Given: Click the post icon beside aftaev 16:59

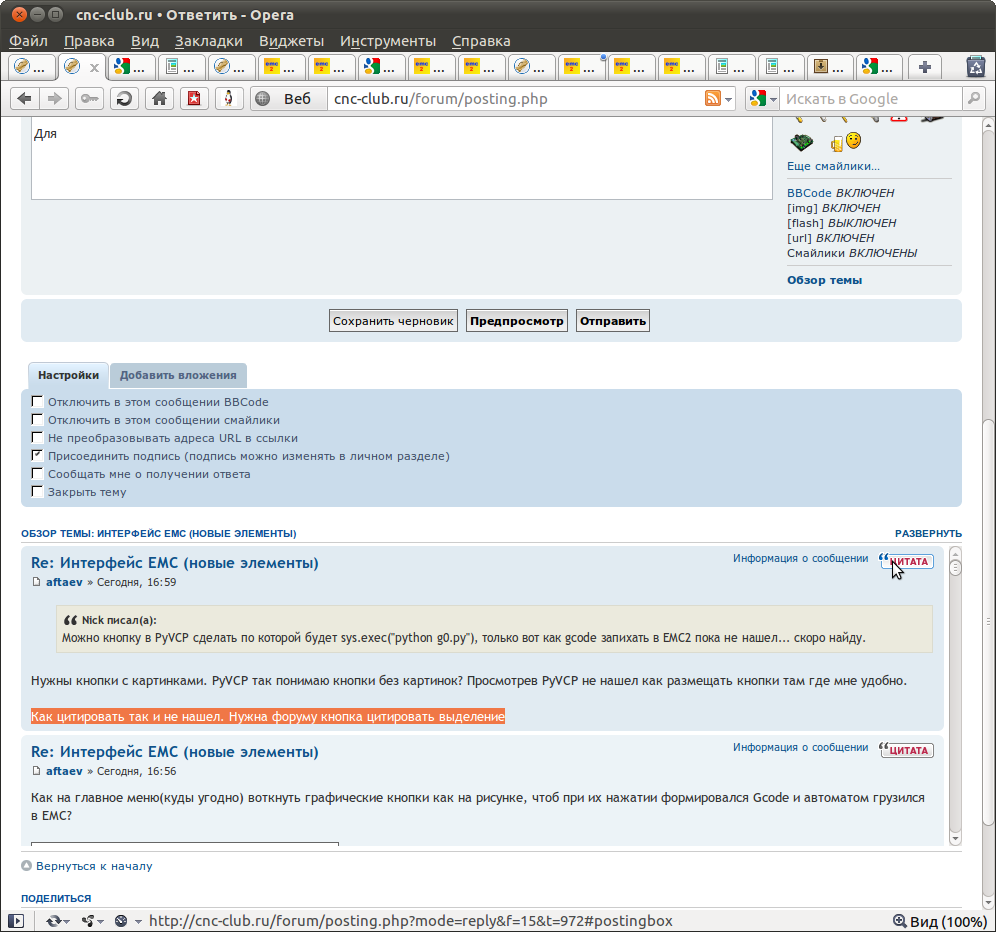Looking at the screenshot, I should tap(36, 582).
